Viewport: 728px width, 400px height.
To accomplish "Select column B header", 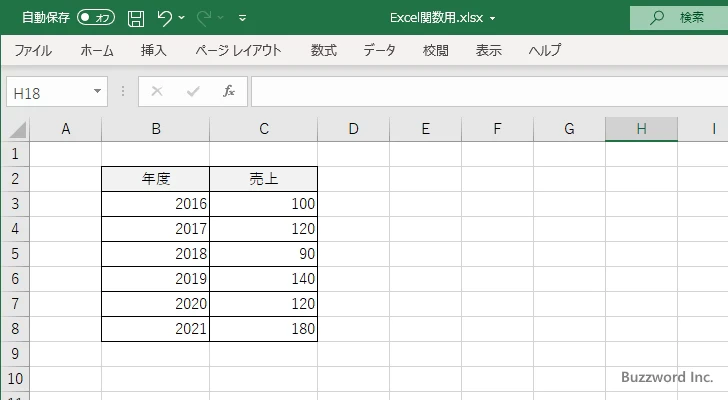I will (x=156, y=129).
